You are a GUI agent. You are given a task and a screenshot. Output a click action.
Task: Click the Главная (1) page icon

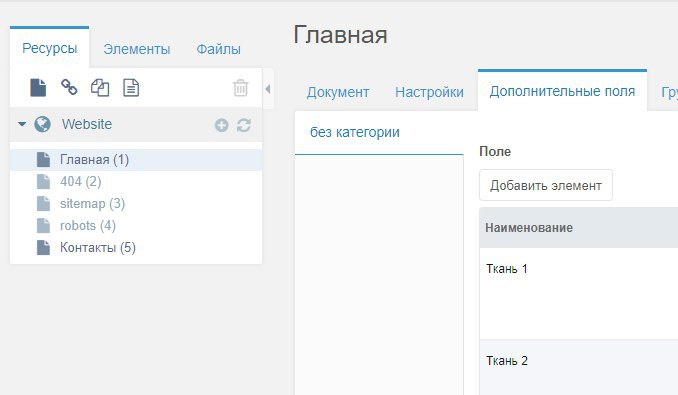pos(43,159)
